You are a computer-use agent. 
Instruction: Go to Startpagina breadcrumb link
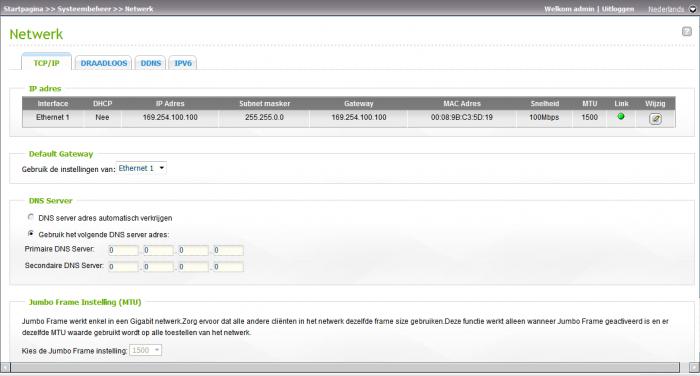[x=23, y=9]
